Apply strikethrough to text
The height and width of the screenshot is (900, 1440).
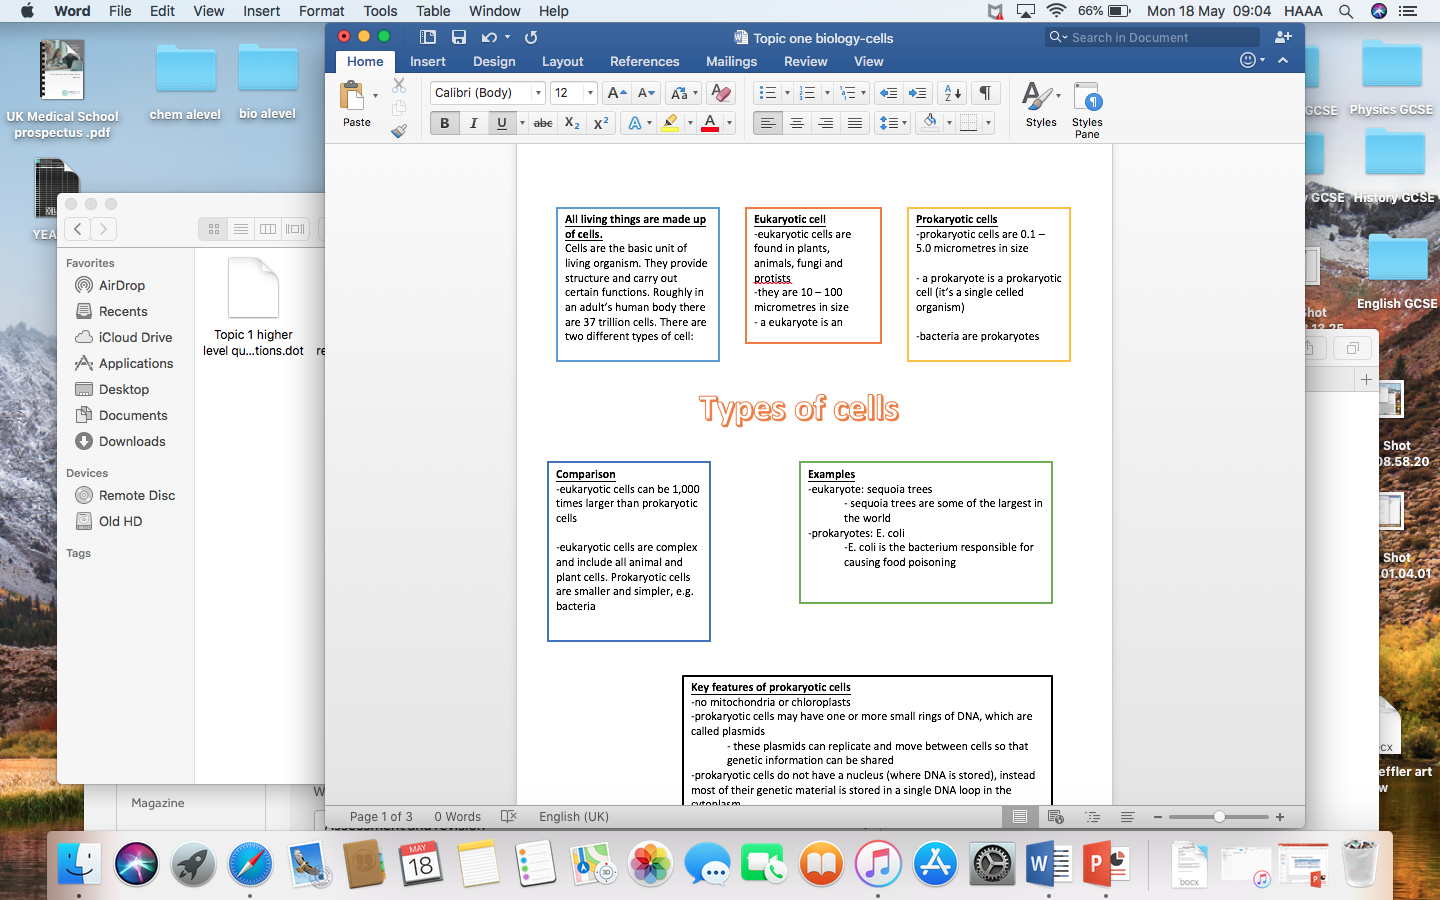pos(541,123)
